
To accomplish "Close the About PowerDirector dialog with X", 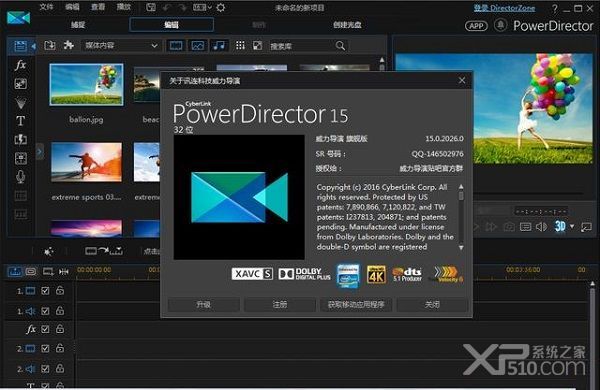I will tap(462, 80).
